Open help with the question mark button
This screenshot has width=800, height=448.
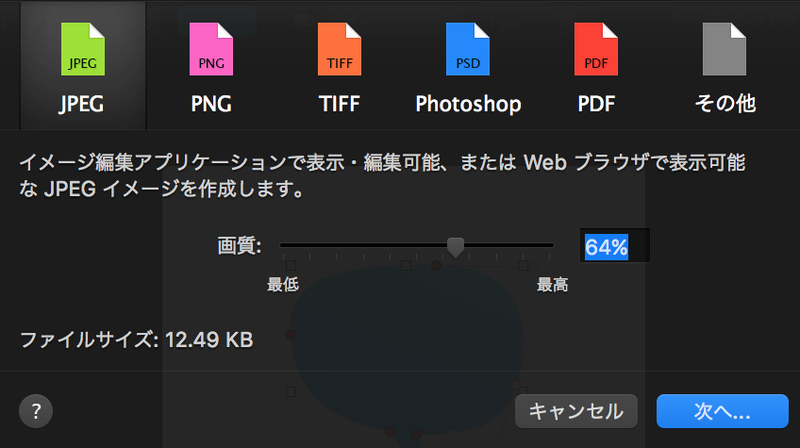[36, 411]
